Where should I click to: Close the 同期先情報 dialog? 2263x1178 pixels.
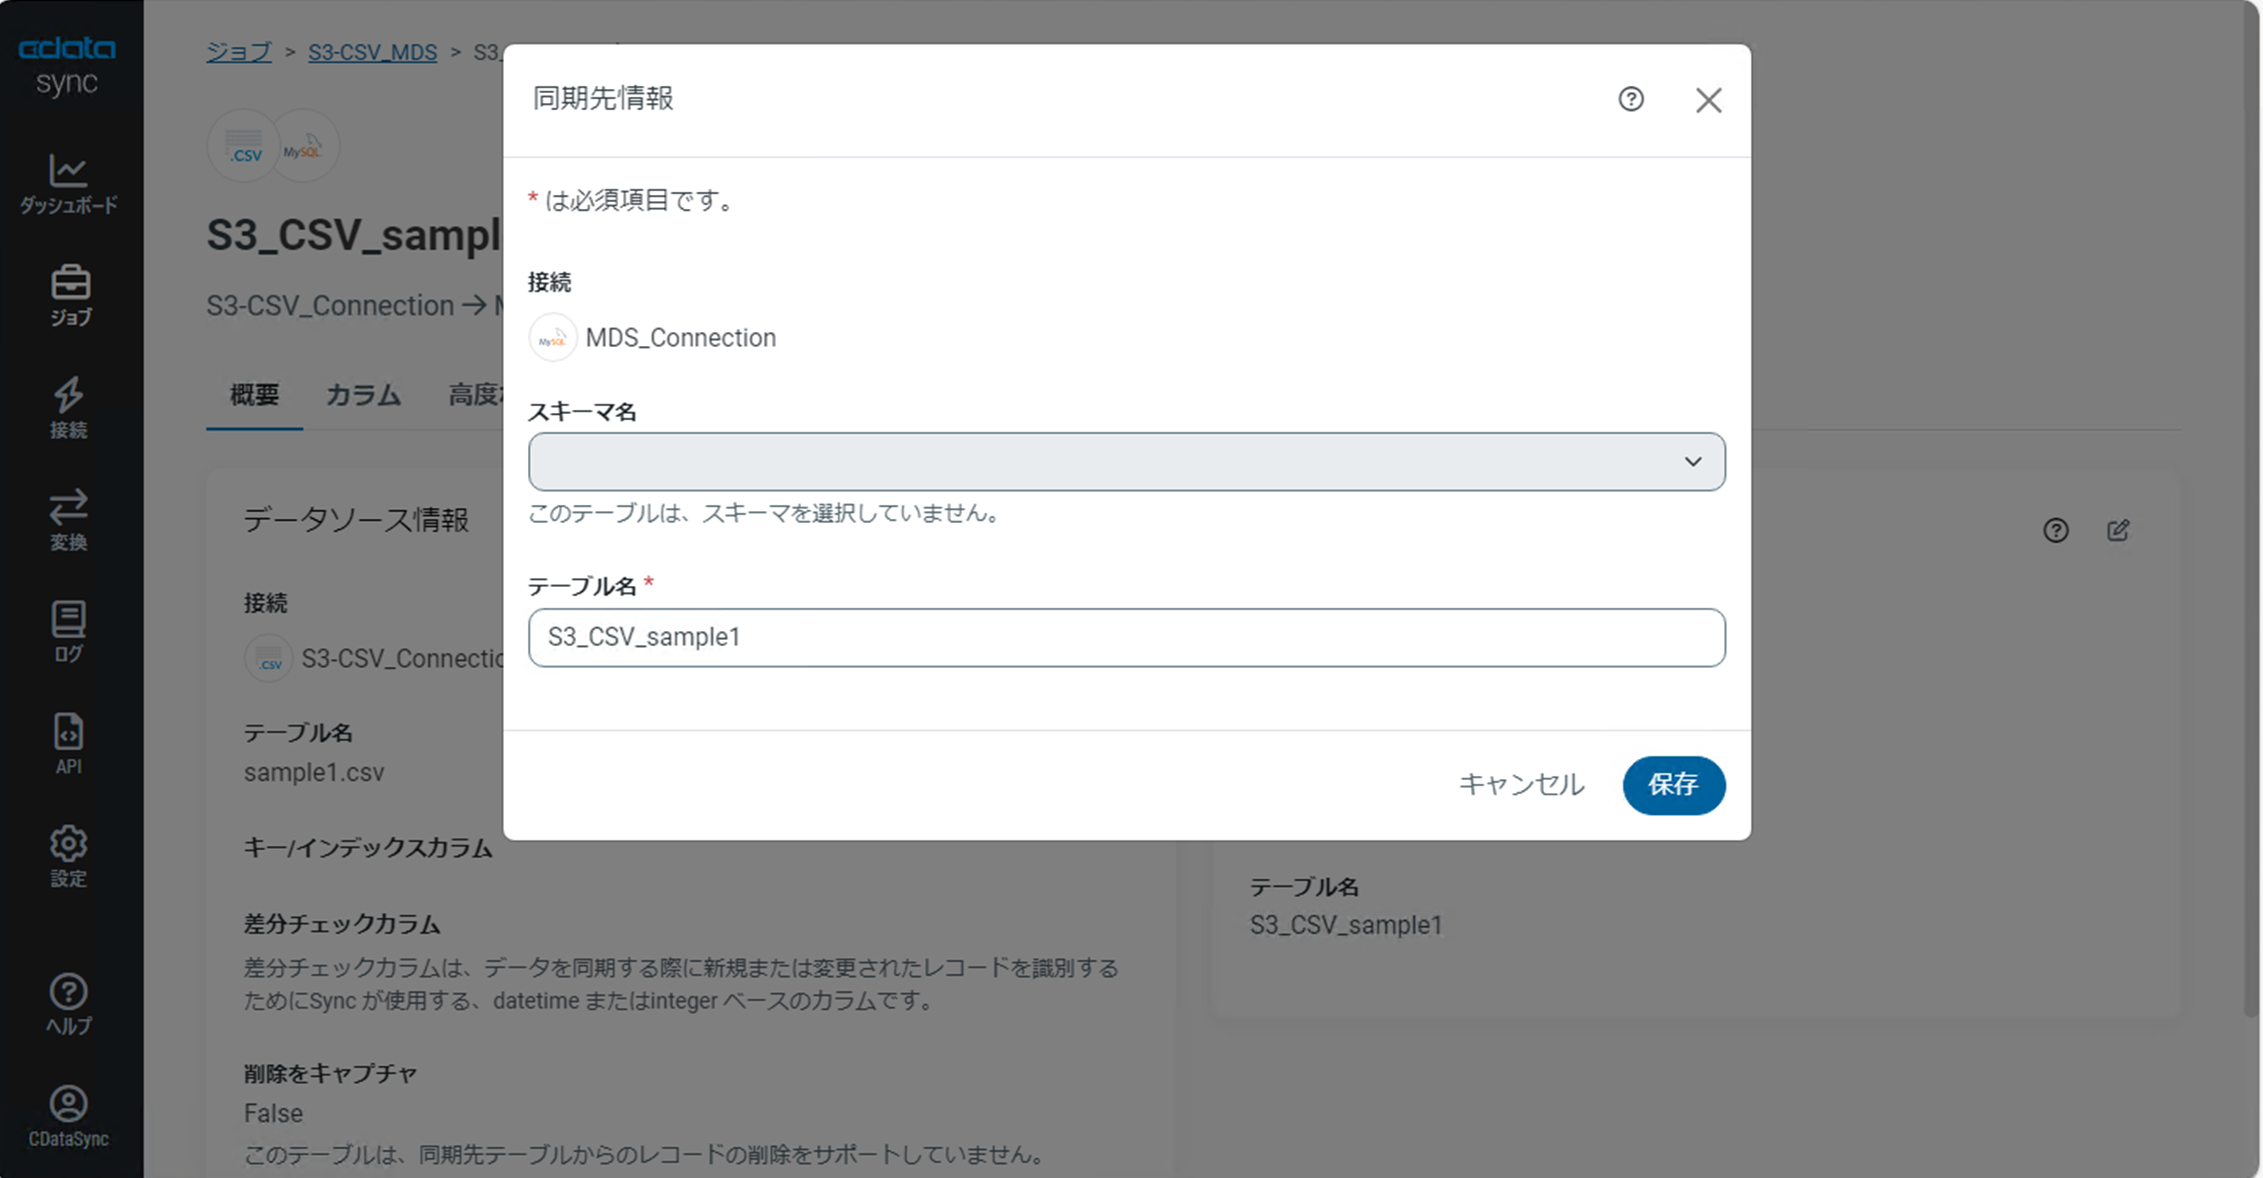[x=1708, y=100]
